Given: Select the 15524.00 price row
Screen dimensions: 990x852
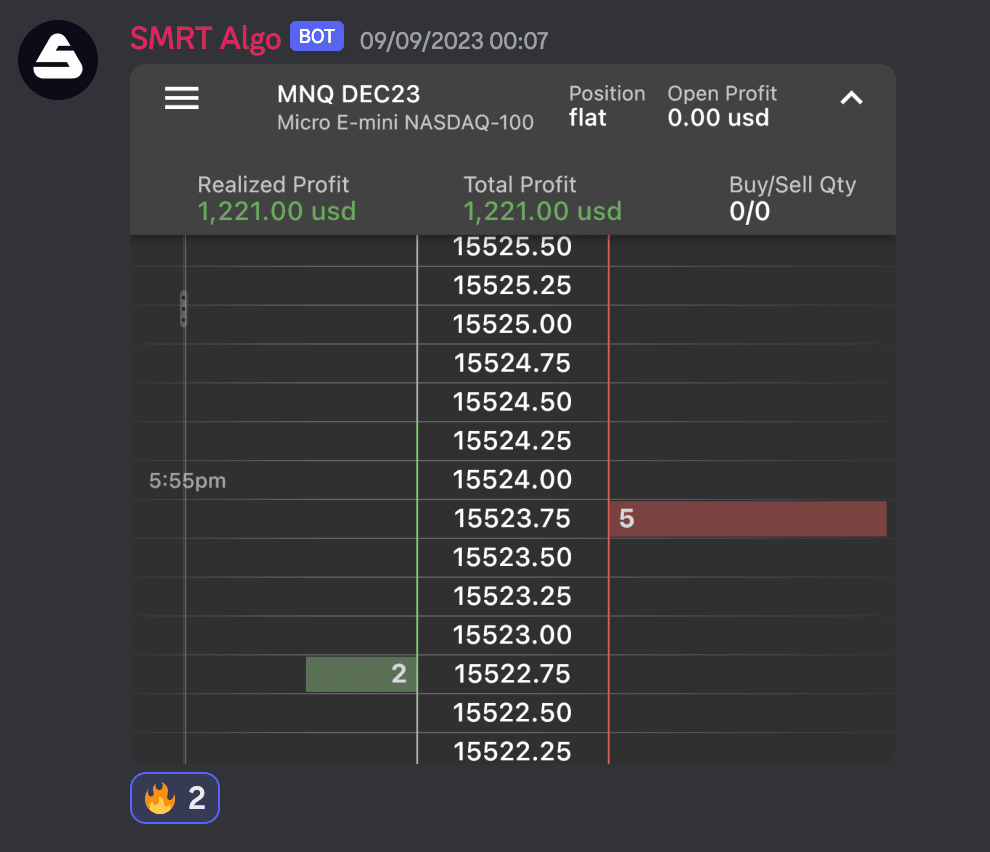Looking at the screenshot, I should click(x=512, y=479).
